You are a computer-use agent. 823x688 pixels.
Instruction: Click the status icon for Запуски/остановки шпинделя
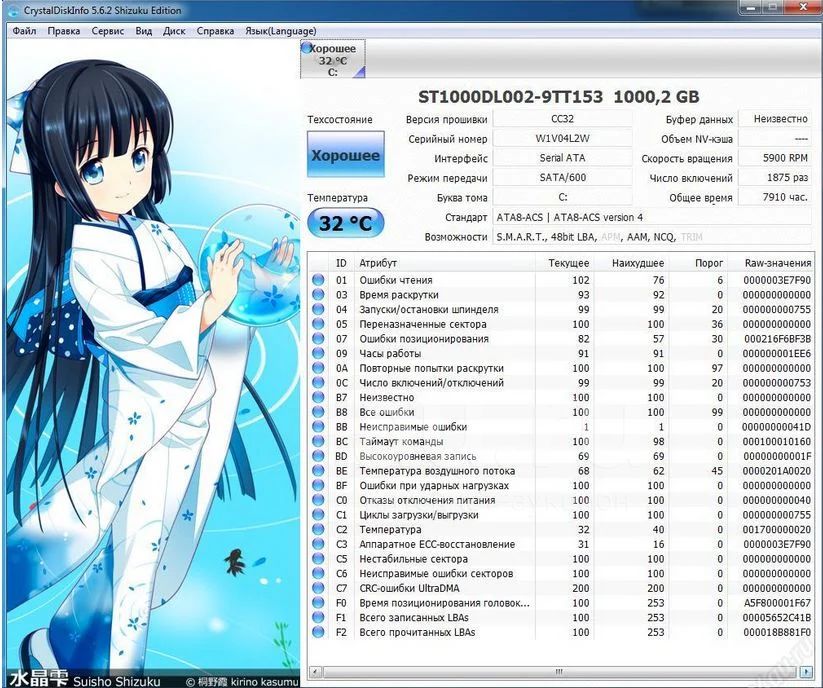click(318, 309)
